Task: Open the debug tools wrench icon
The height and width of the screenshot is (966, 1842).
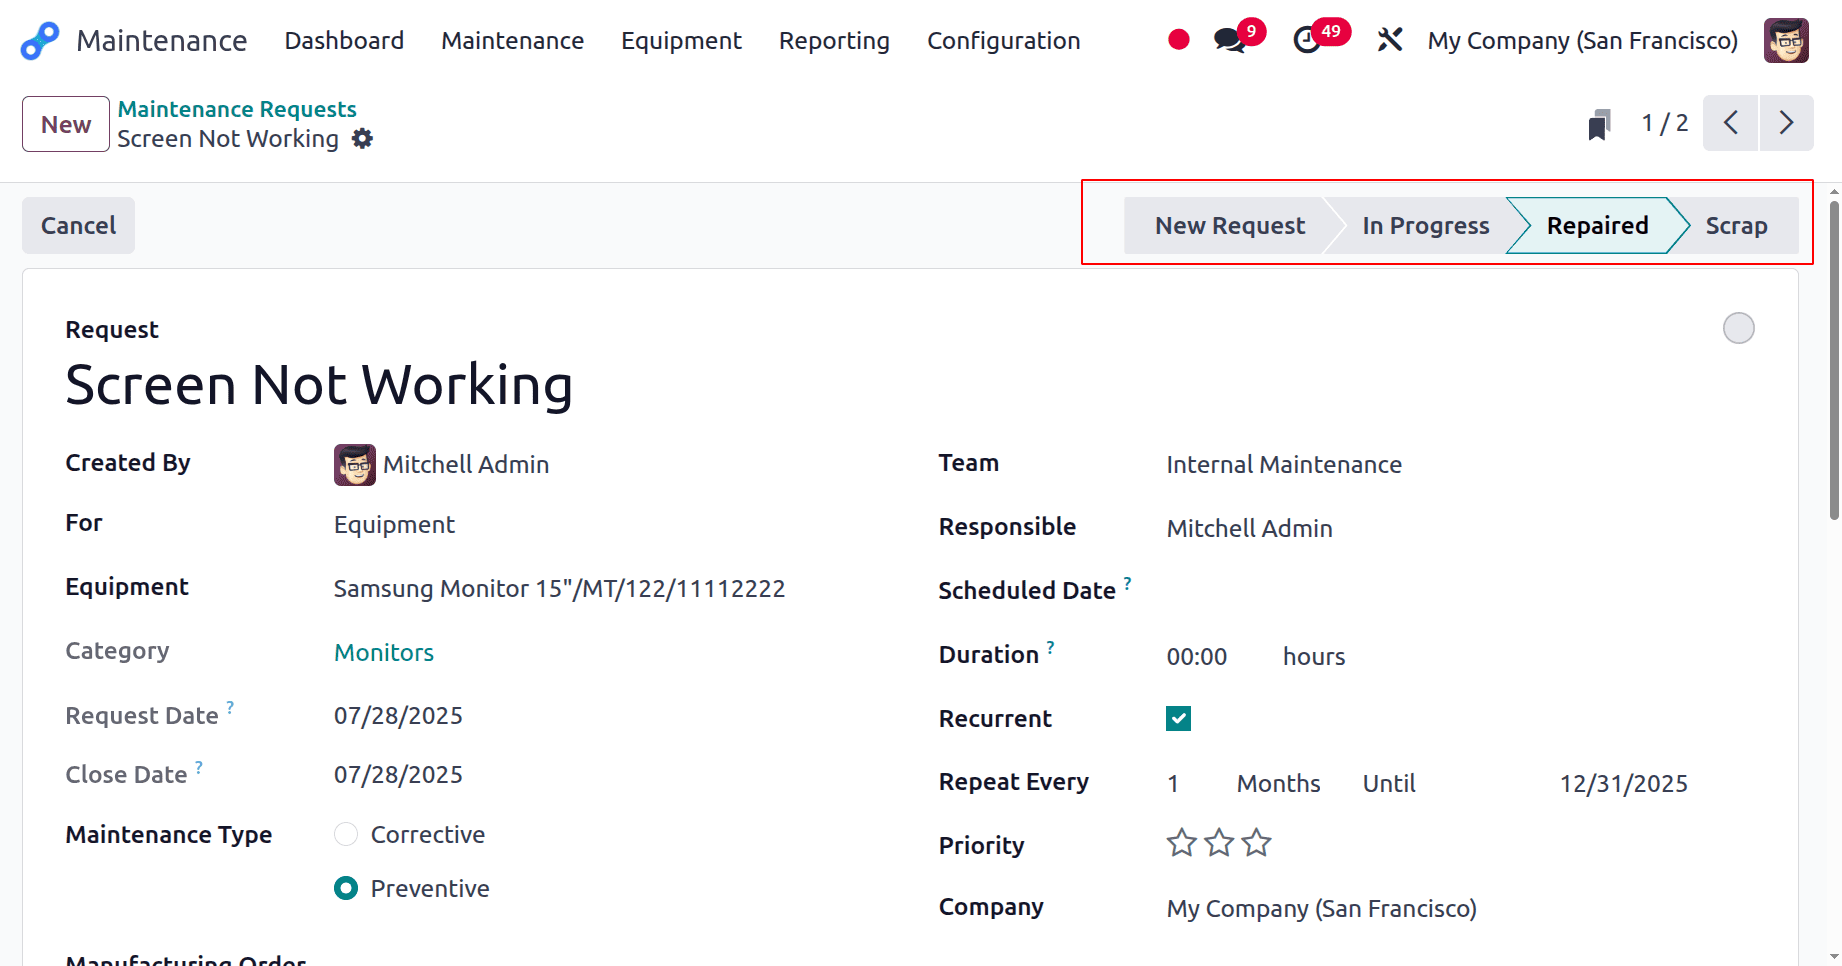Action: tap(1390, 40)
